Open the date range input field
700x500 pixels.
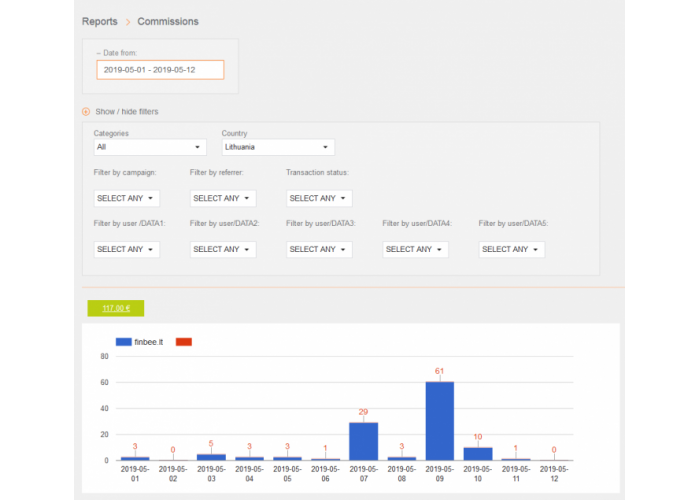click(x=160, y=70)
